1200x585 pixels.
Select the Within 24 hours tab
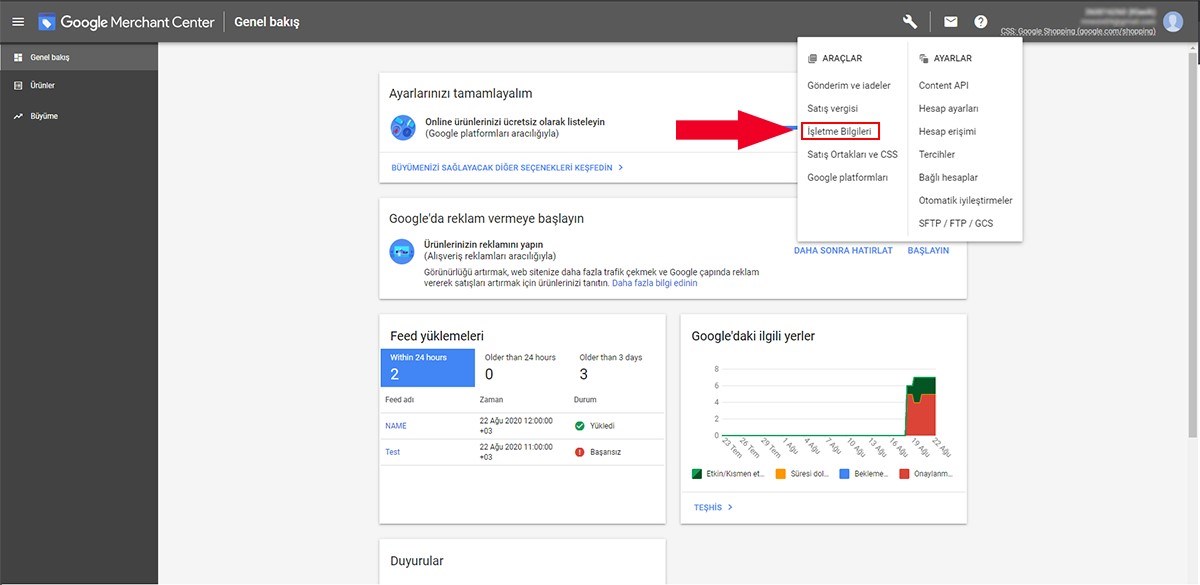[427, 367]
